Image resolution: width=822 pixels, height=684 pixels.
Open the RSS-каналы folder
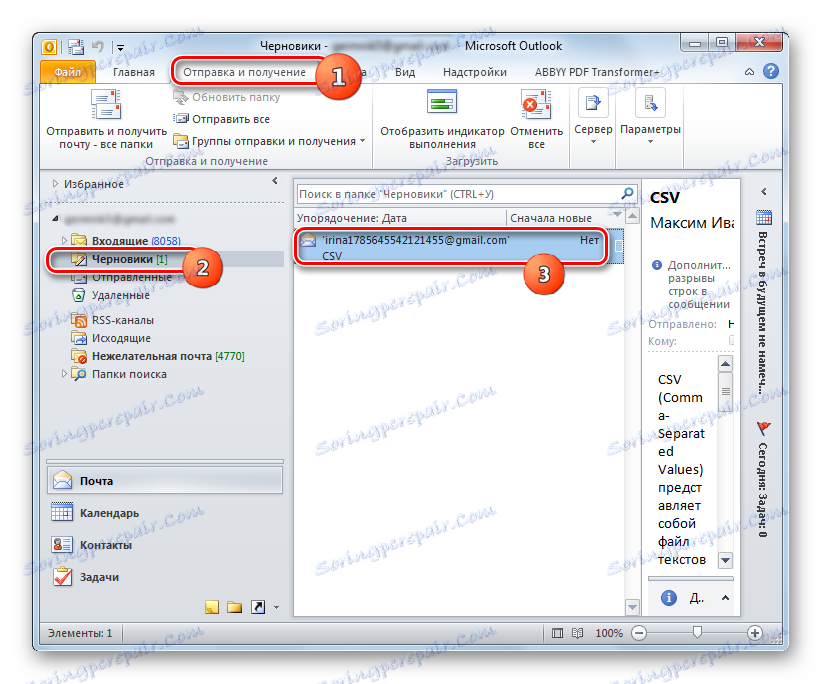[x=113, y=320]
